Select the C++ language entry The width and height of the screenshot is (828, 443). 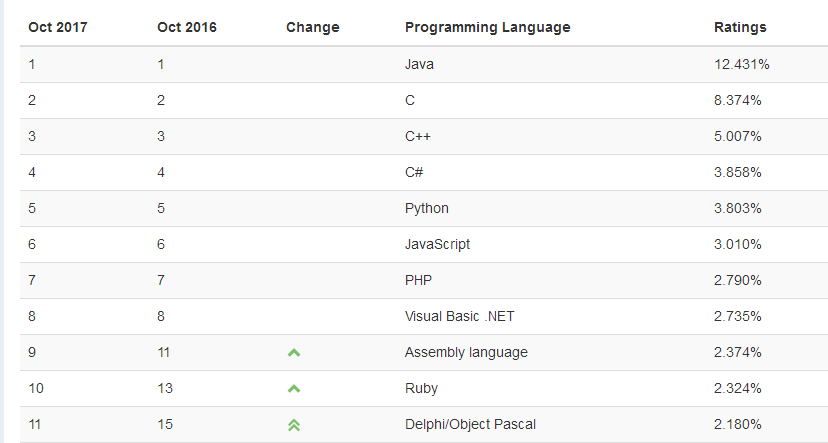click(417, 136)
